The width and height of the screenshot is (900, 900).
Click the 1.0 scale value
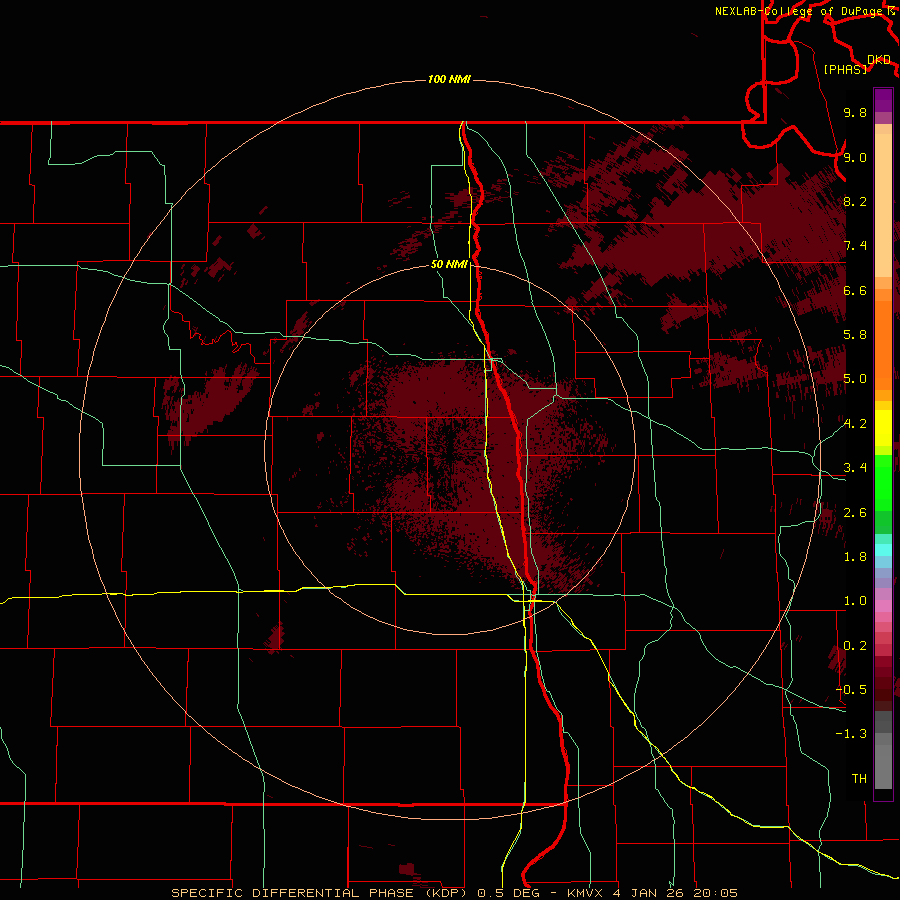(x=855, y=601)
